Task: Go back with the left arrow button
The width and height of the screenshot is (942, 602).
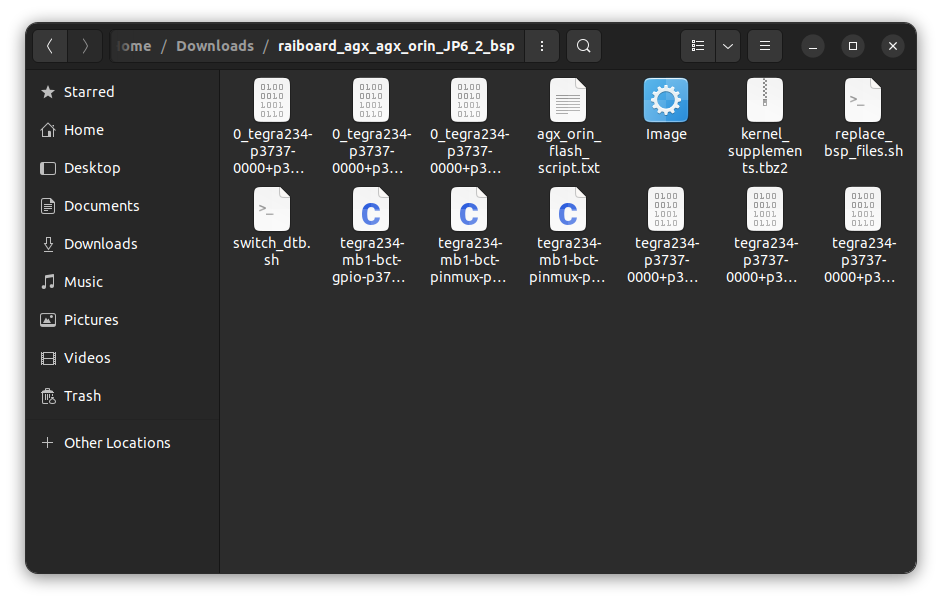Action: [50, 46]
